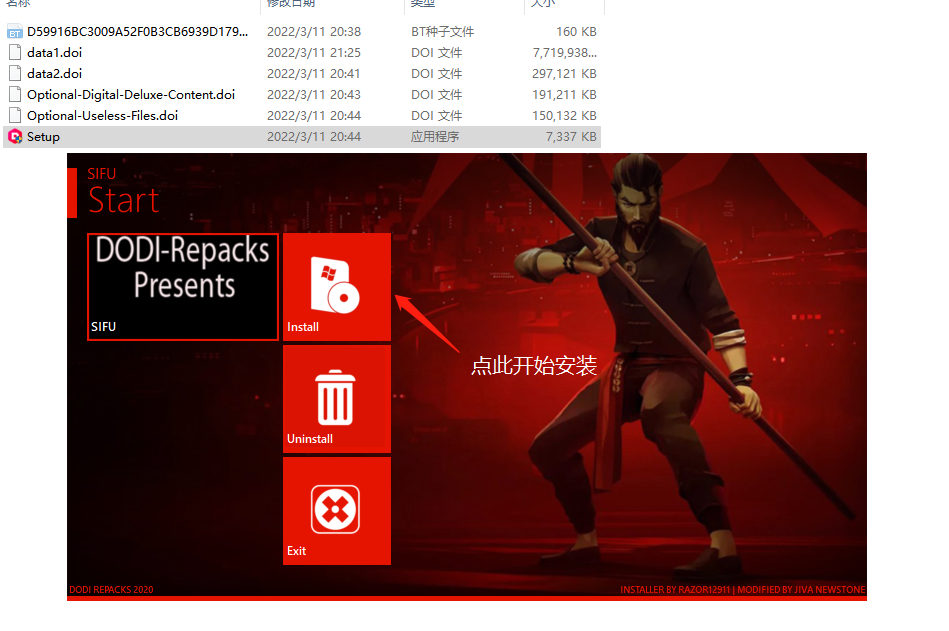Click the BT torrent file icon

click(15, 32)
